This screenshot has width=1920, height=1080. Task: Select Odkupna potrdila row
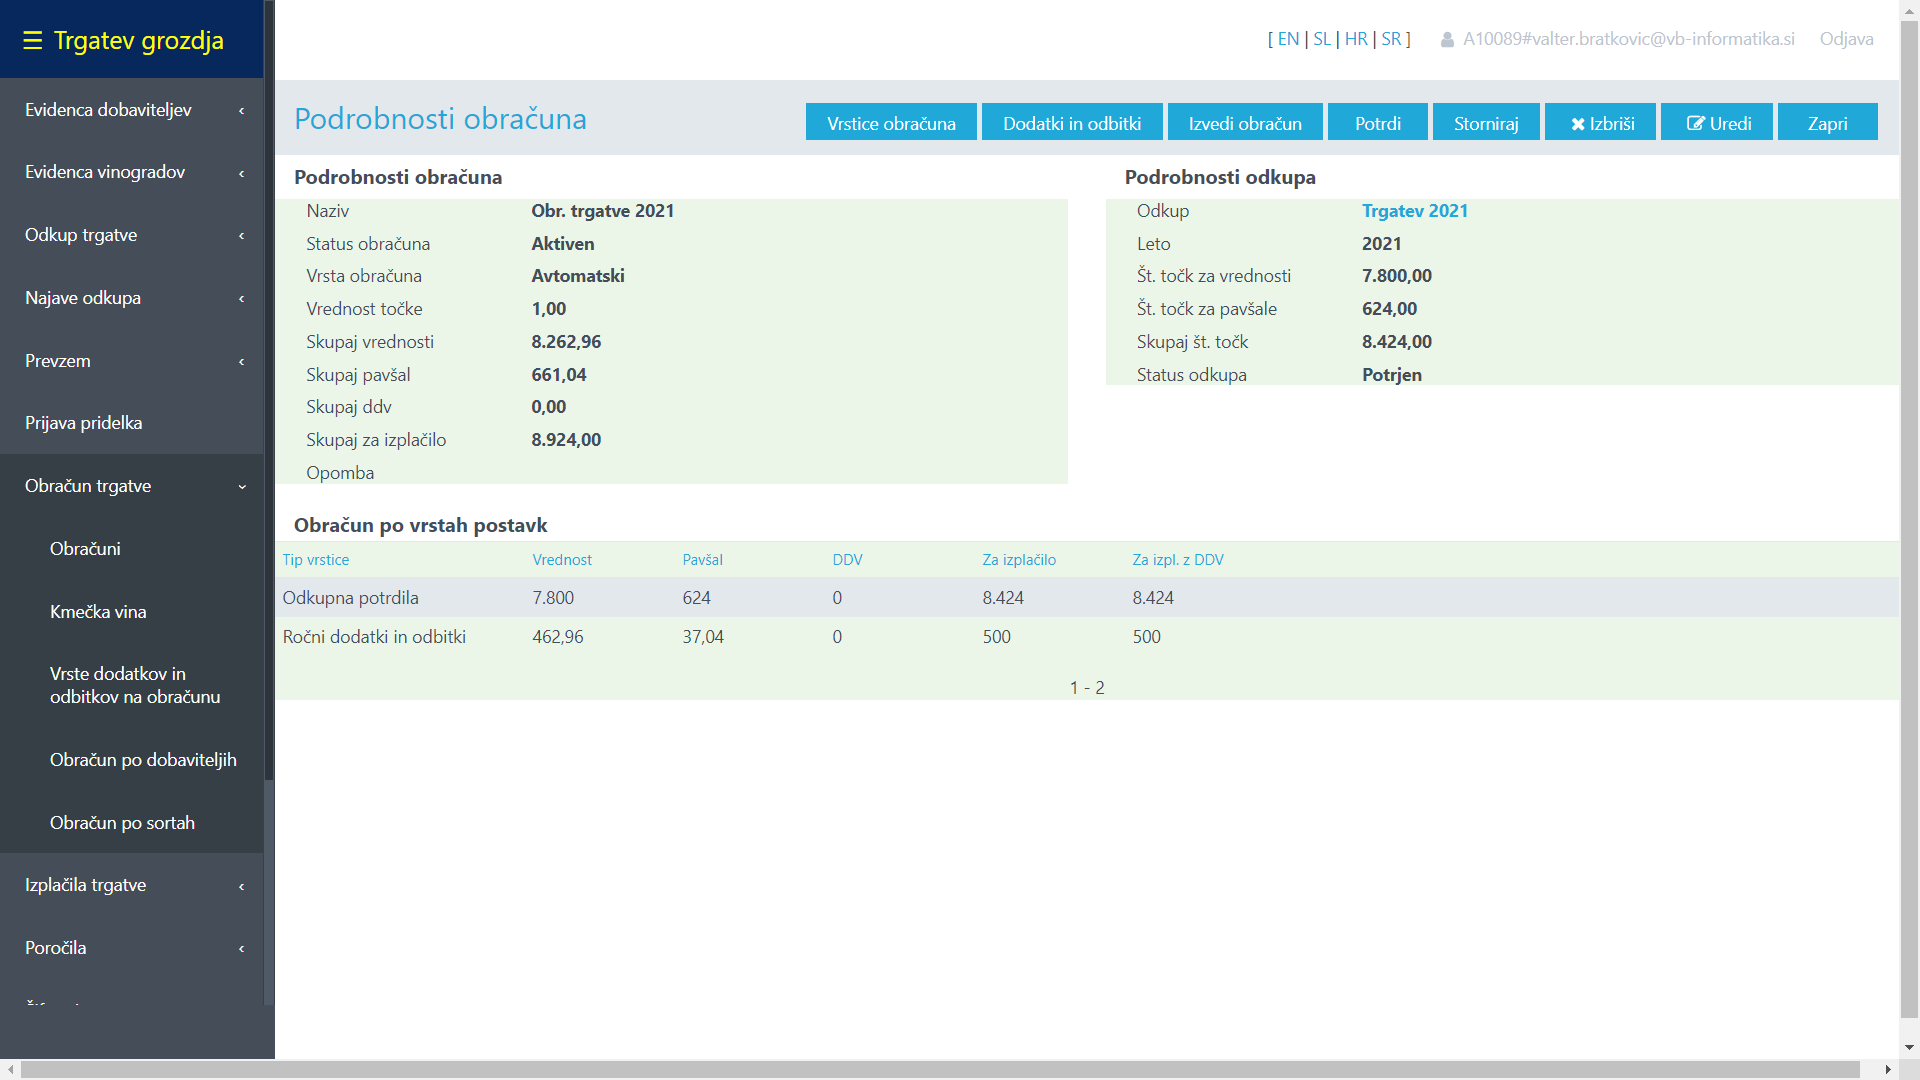click(1087, 598)
